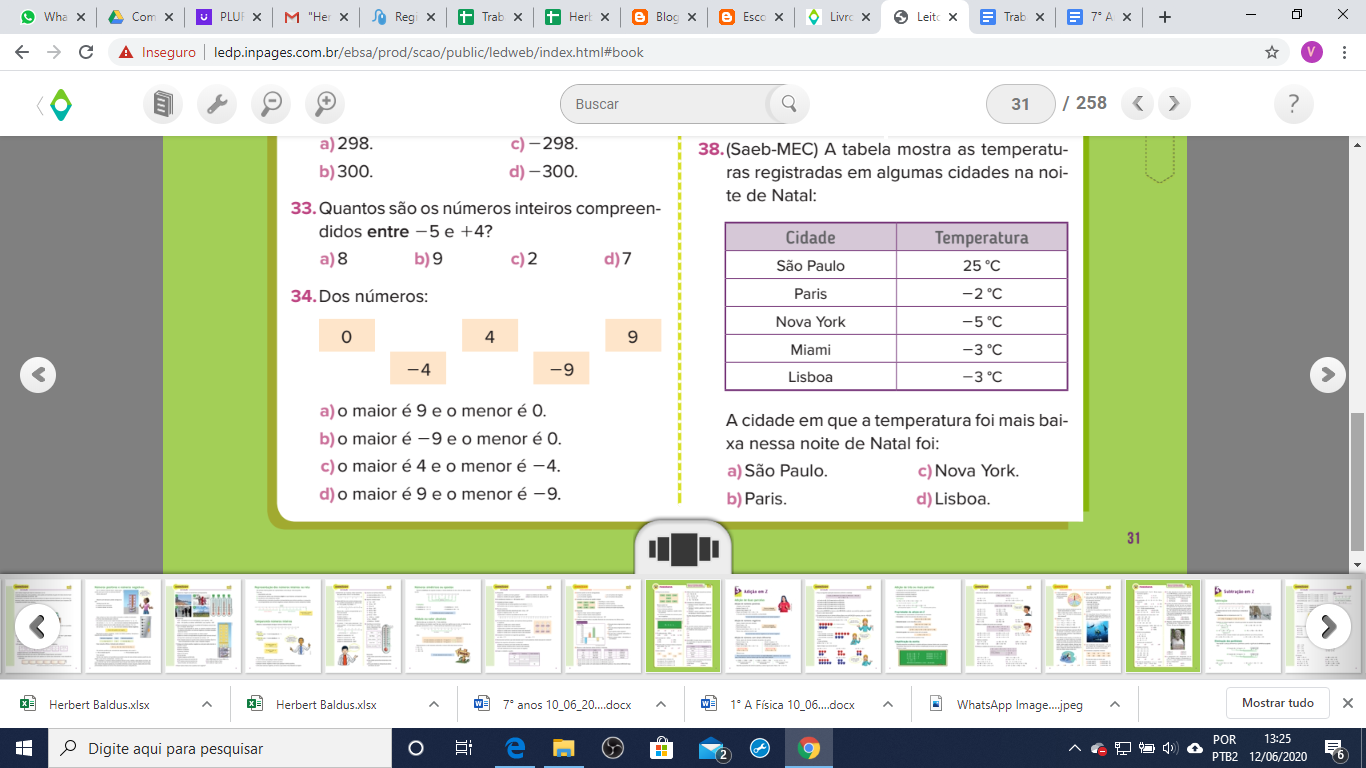Zoom out with the minus magnifier
Image resolution: width=1366 pixels, height=768 pixels.
pos(270,103)
